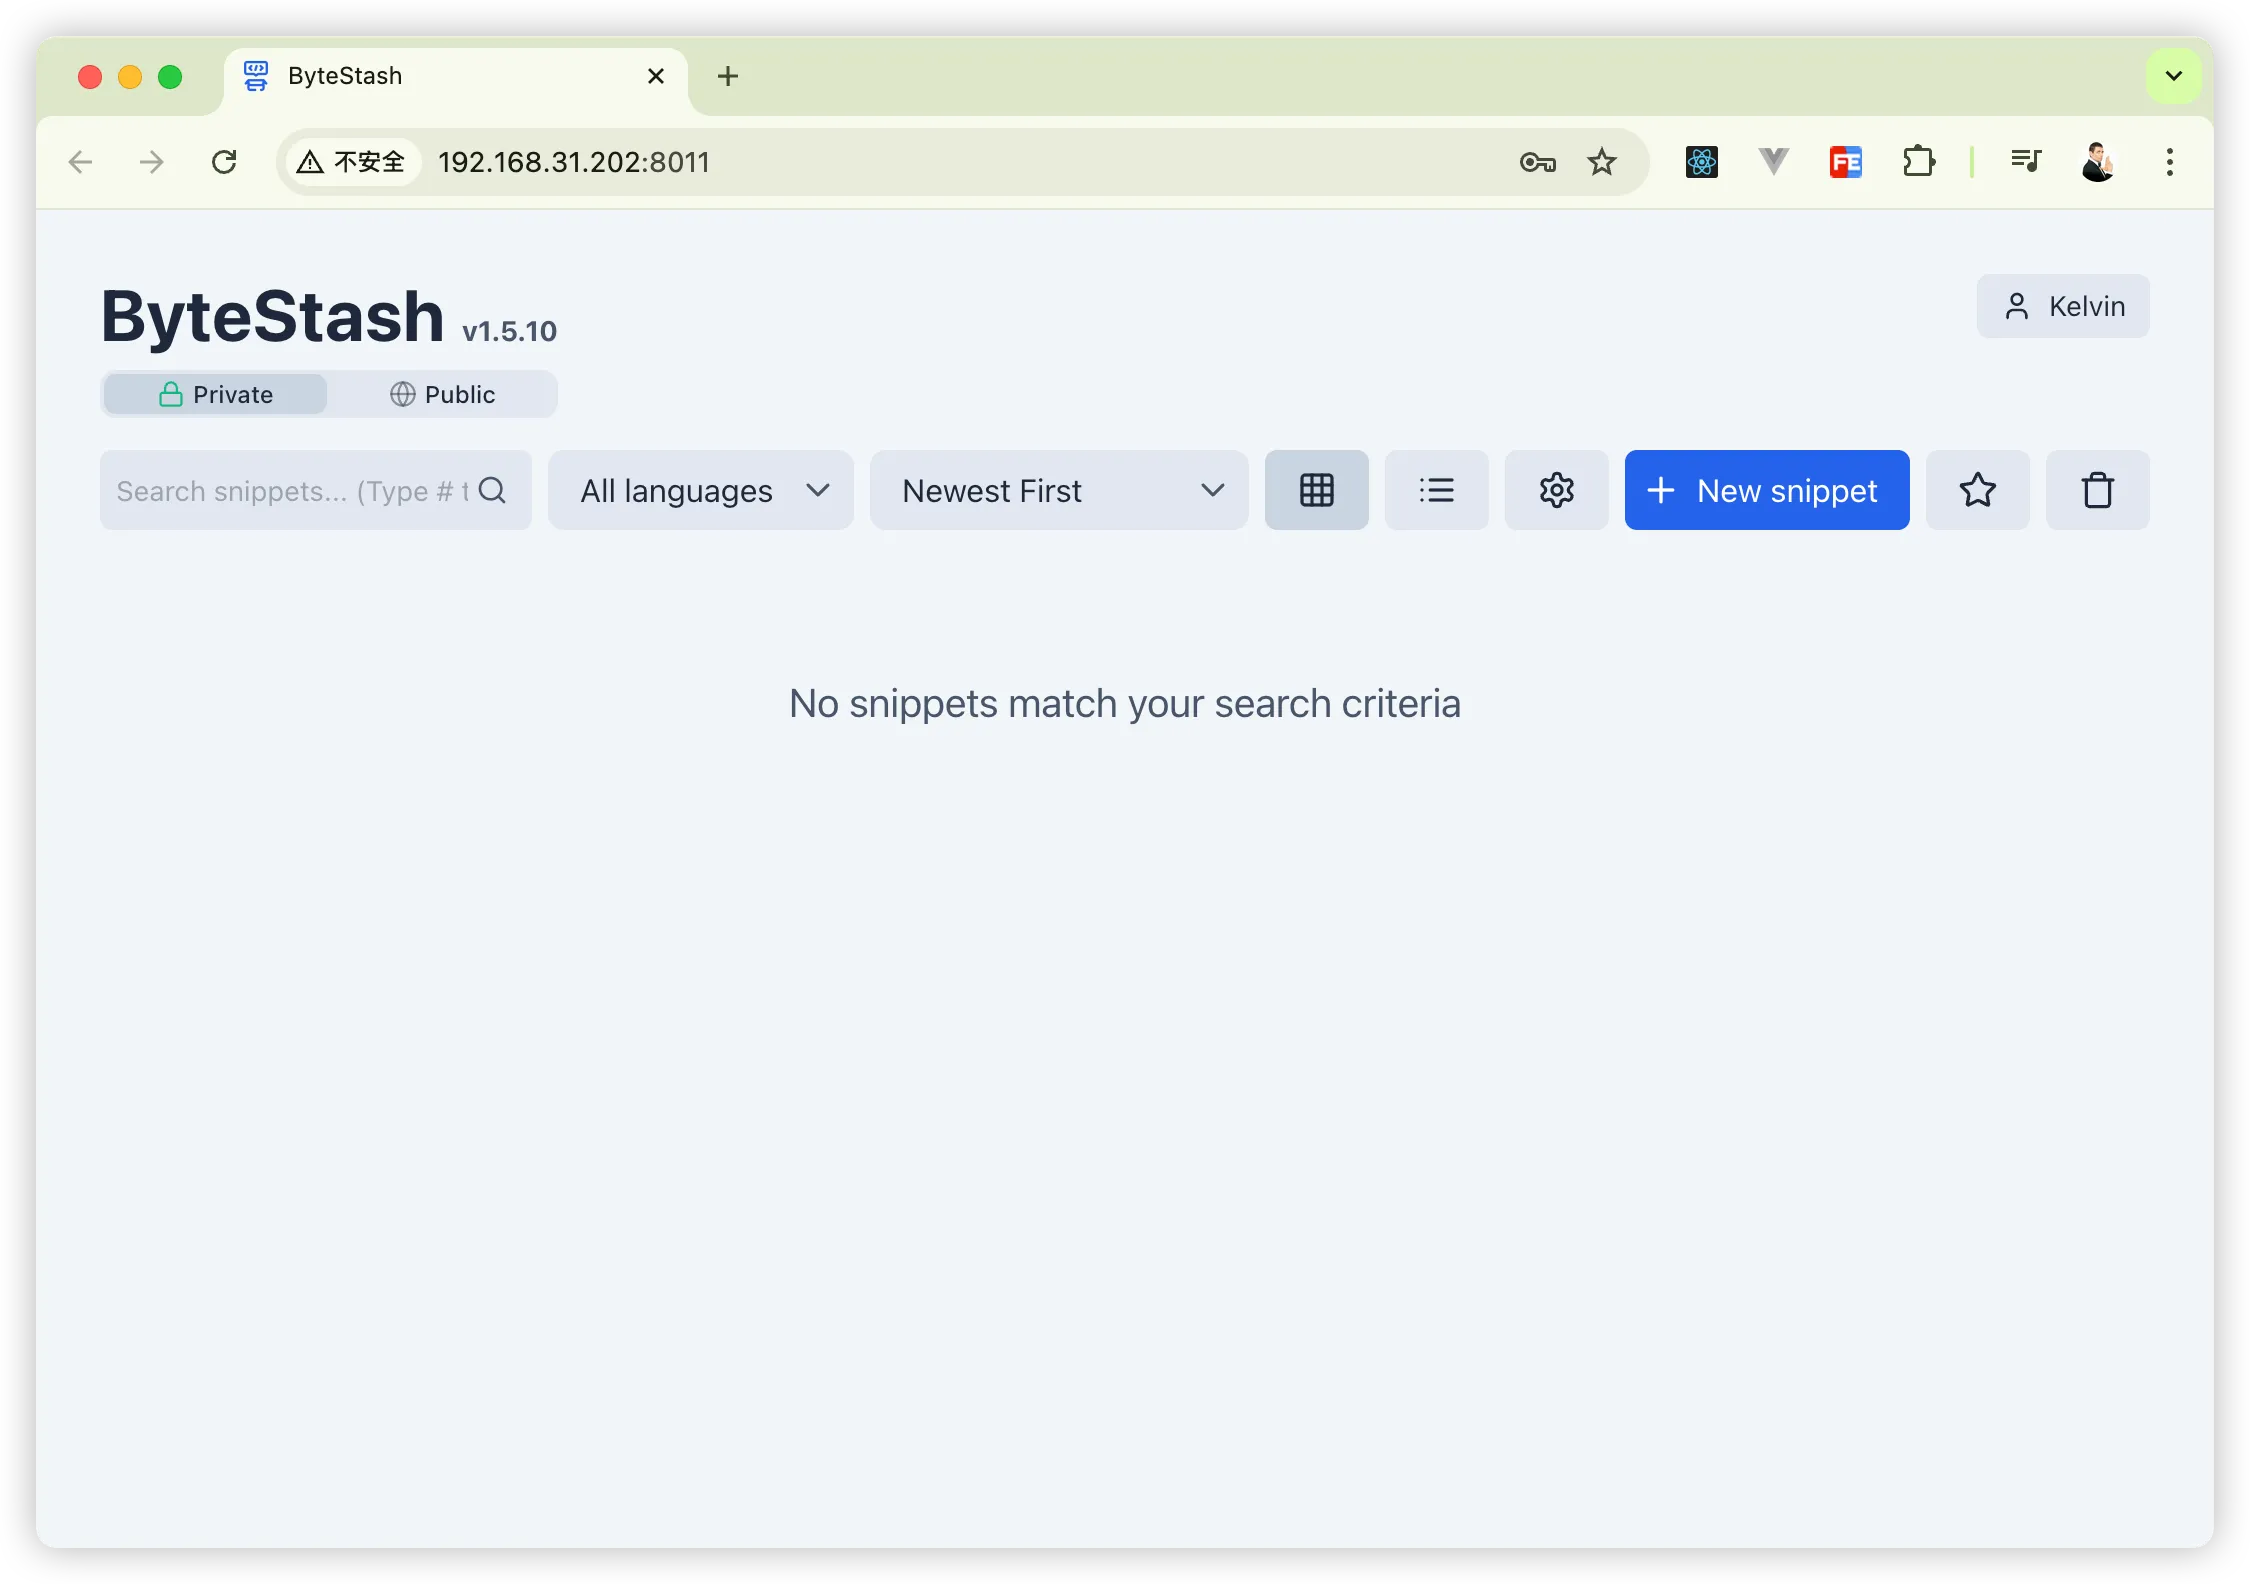Select the Public snippets toggle
This screenshot has width=2250, height=1584.
(442, 394)
